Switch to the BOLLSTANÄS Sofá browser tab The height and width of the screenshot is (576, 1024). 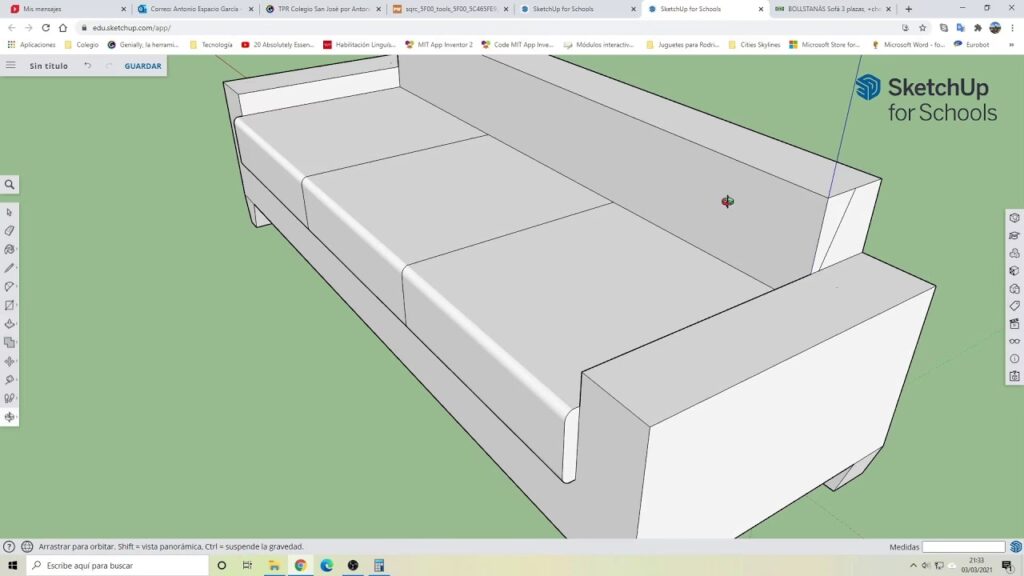pos(825,9)
